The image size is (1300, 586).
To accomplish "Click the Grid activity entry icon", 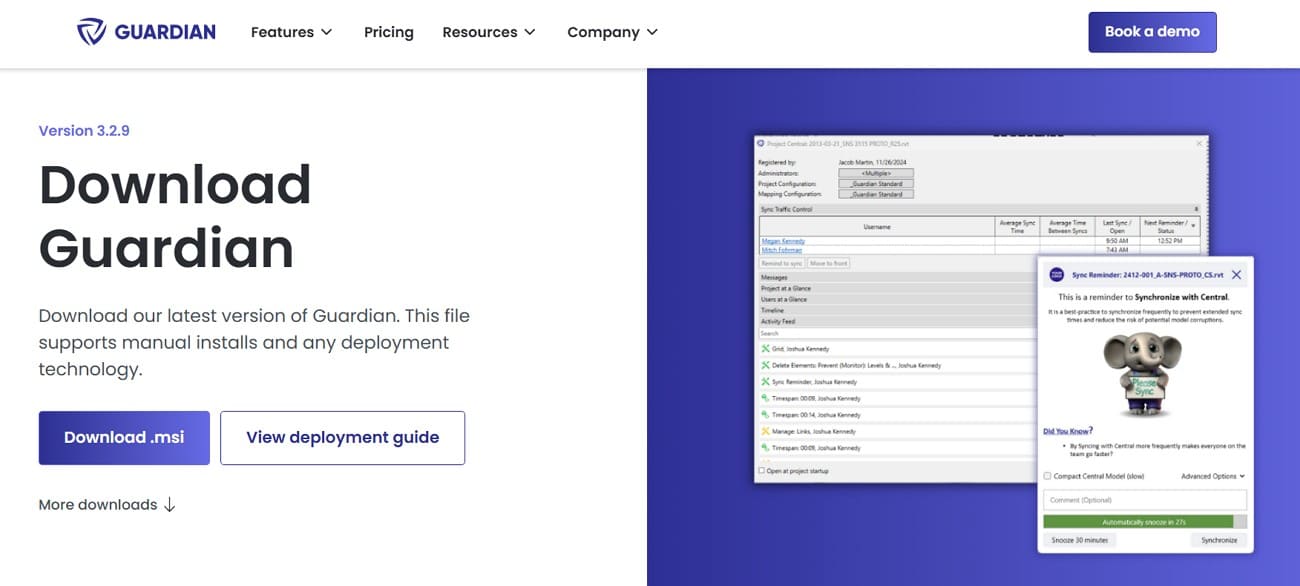I will [766, 349].
